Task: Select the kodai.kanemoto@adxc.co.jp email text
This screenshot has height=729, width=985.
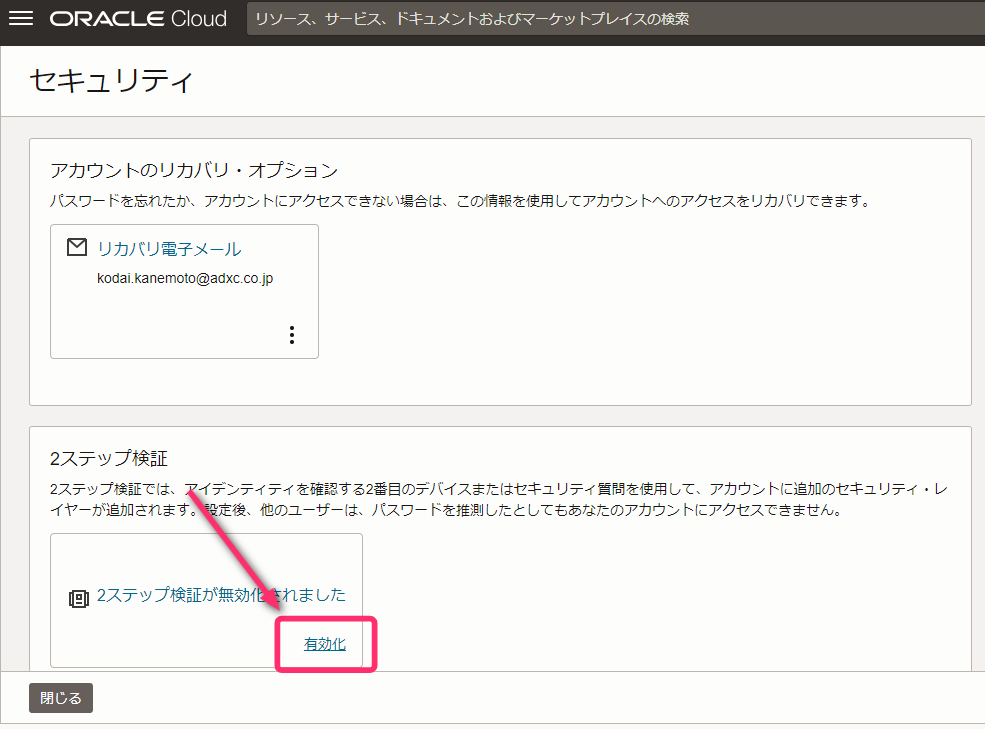Action: click(x=185, y=278)
